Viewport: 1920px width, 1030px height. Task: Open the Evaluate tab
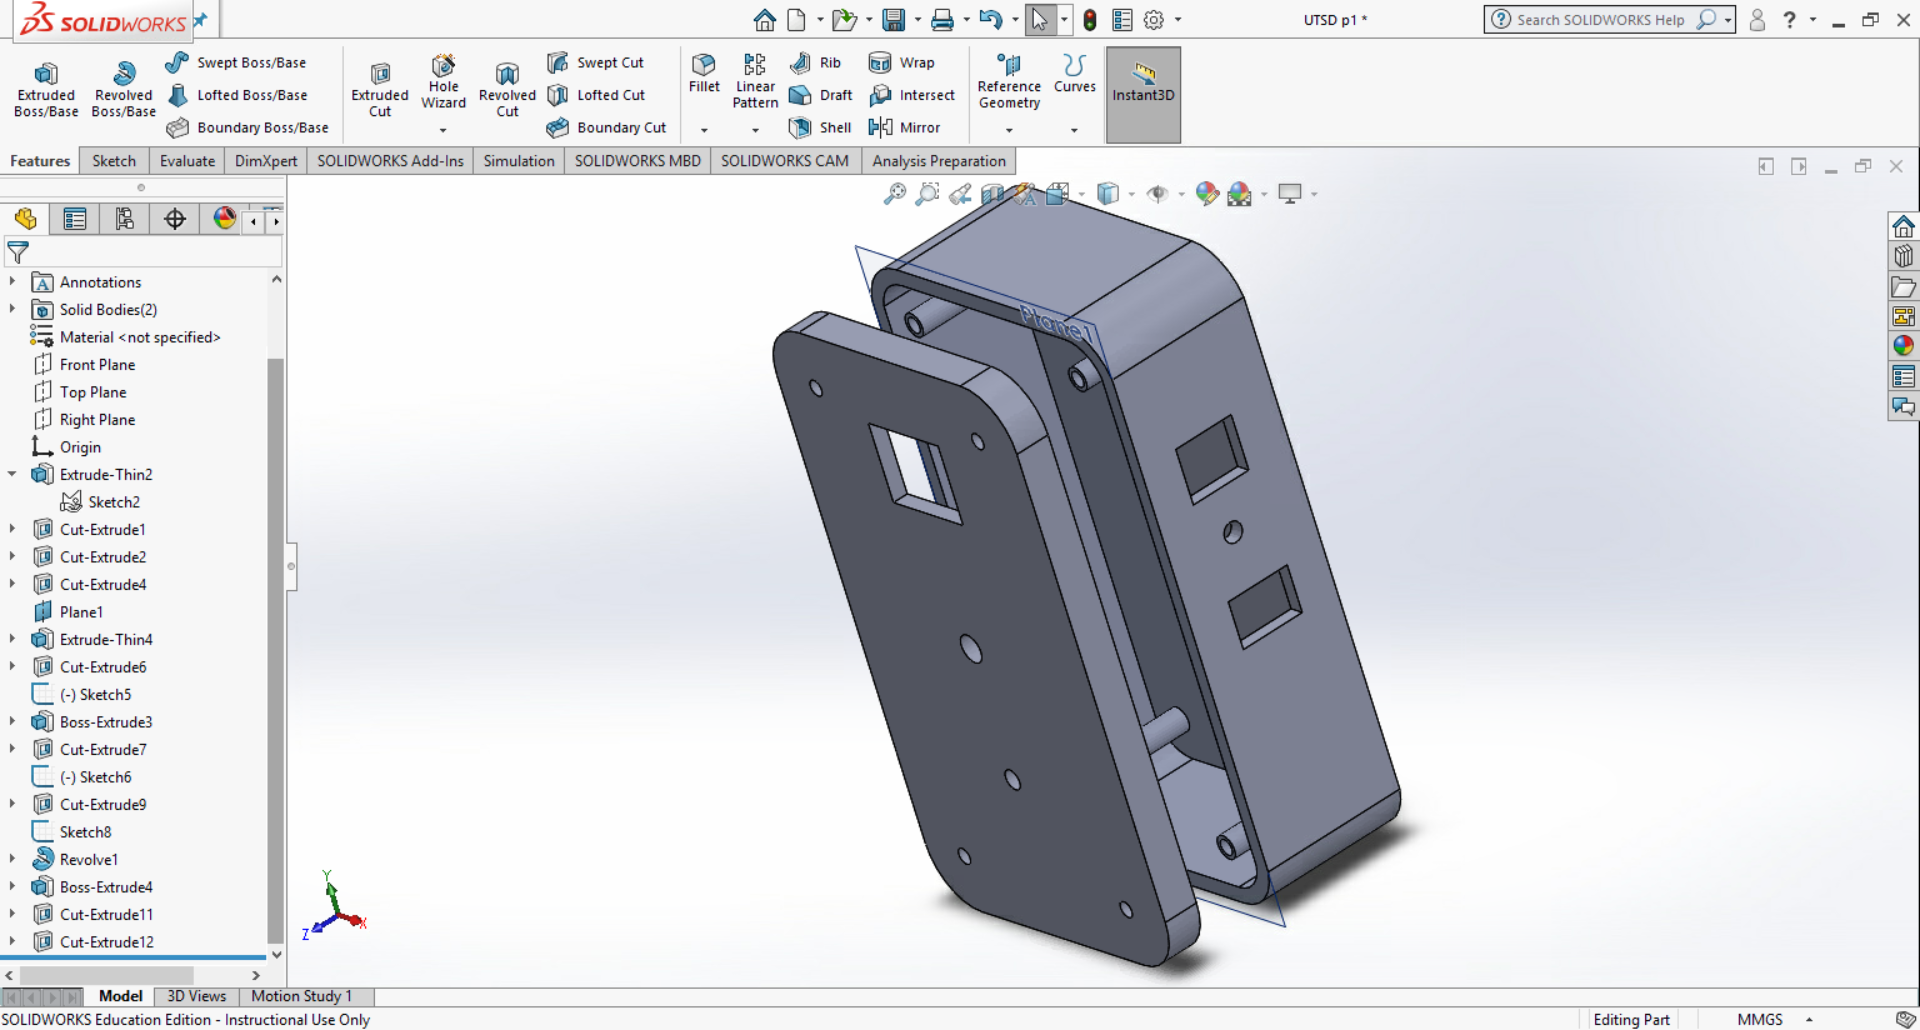(187, 161)
